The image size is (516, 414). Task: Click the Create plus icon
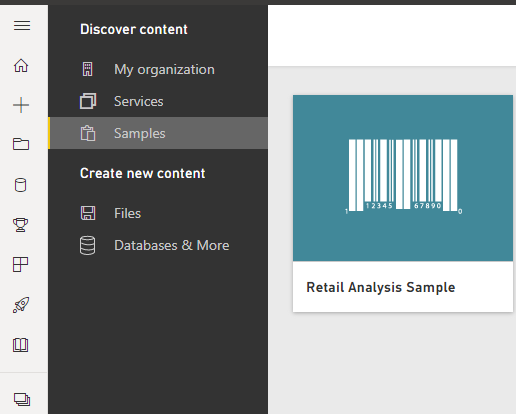click(x=21, y=105)
